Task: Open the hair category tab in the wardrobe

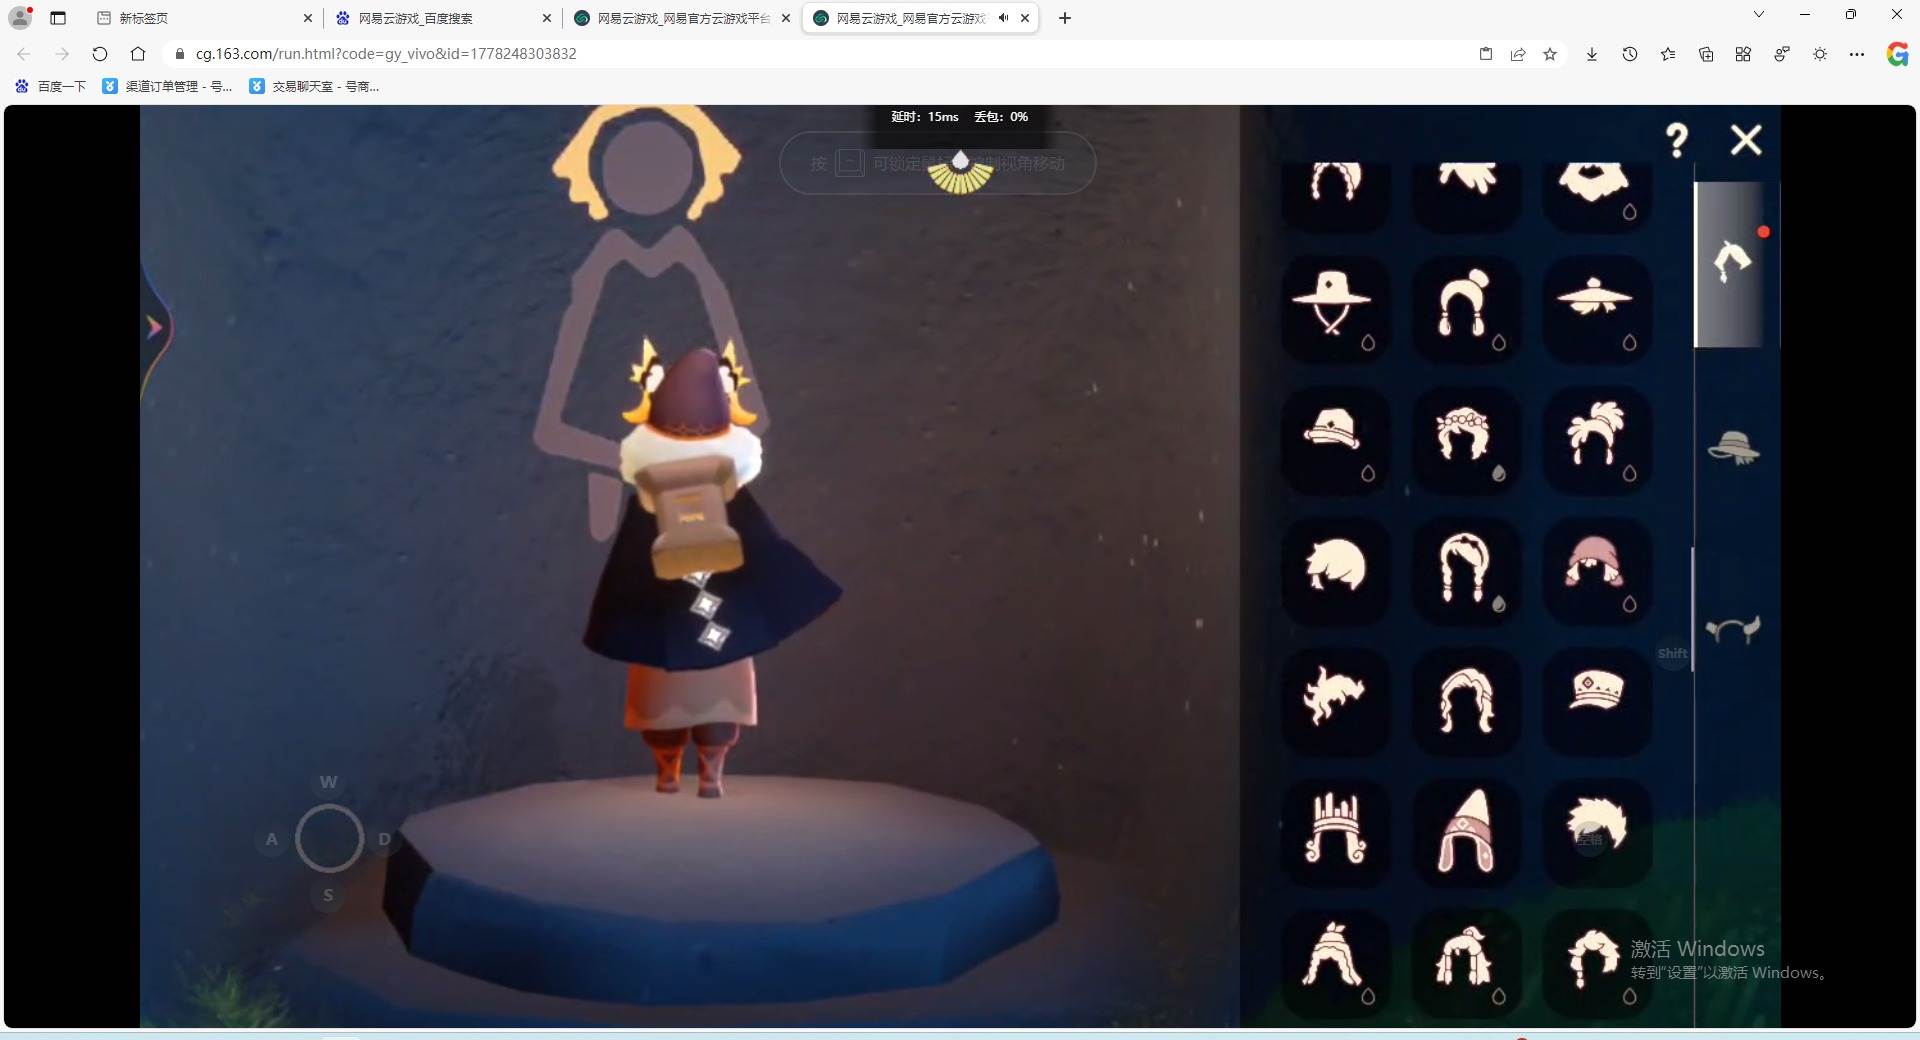Action: [x=1734, y=264]
